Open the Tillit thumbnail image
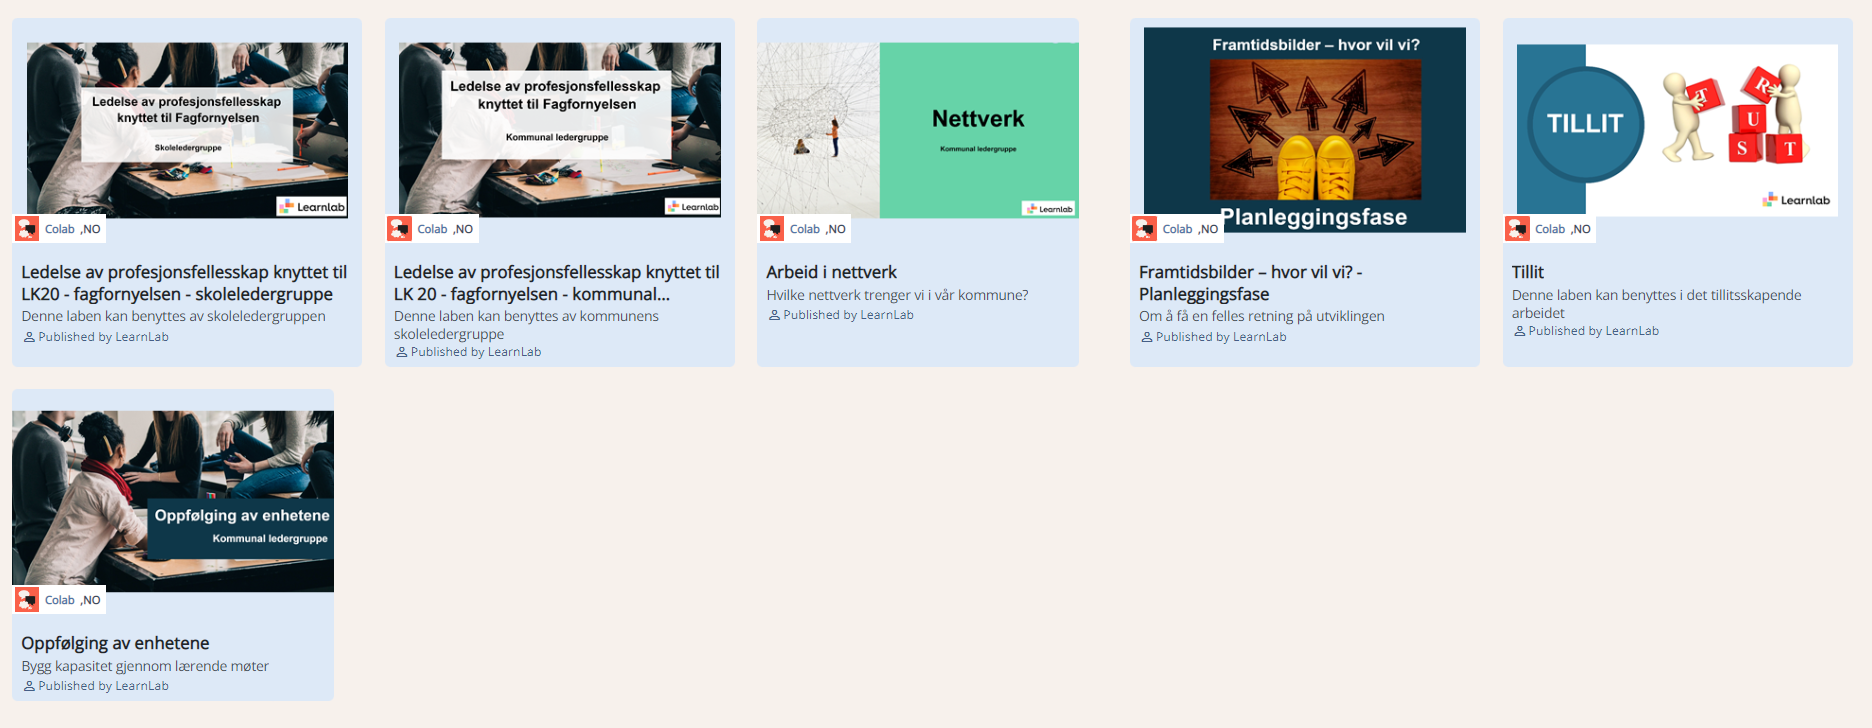1872x728 pixels. (1677, 130)
